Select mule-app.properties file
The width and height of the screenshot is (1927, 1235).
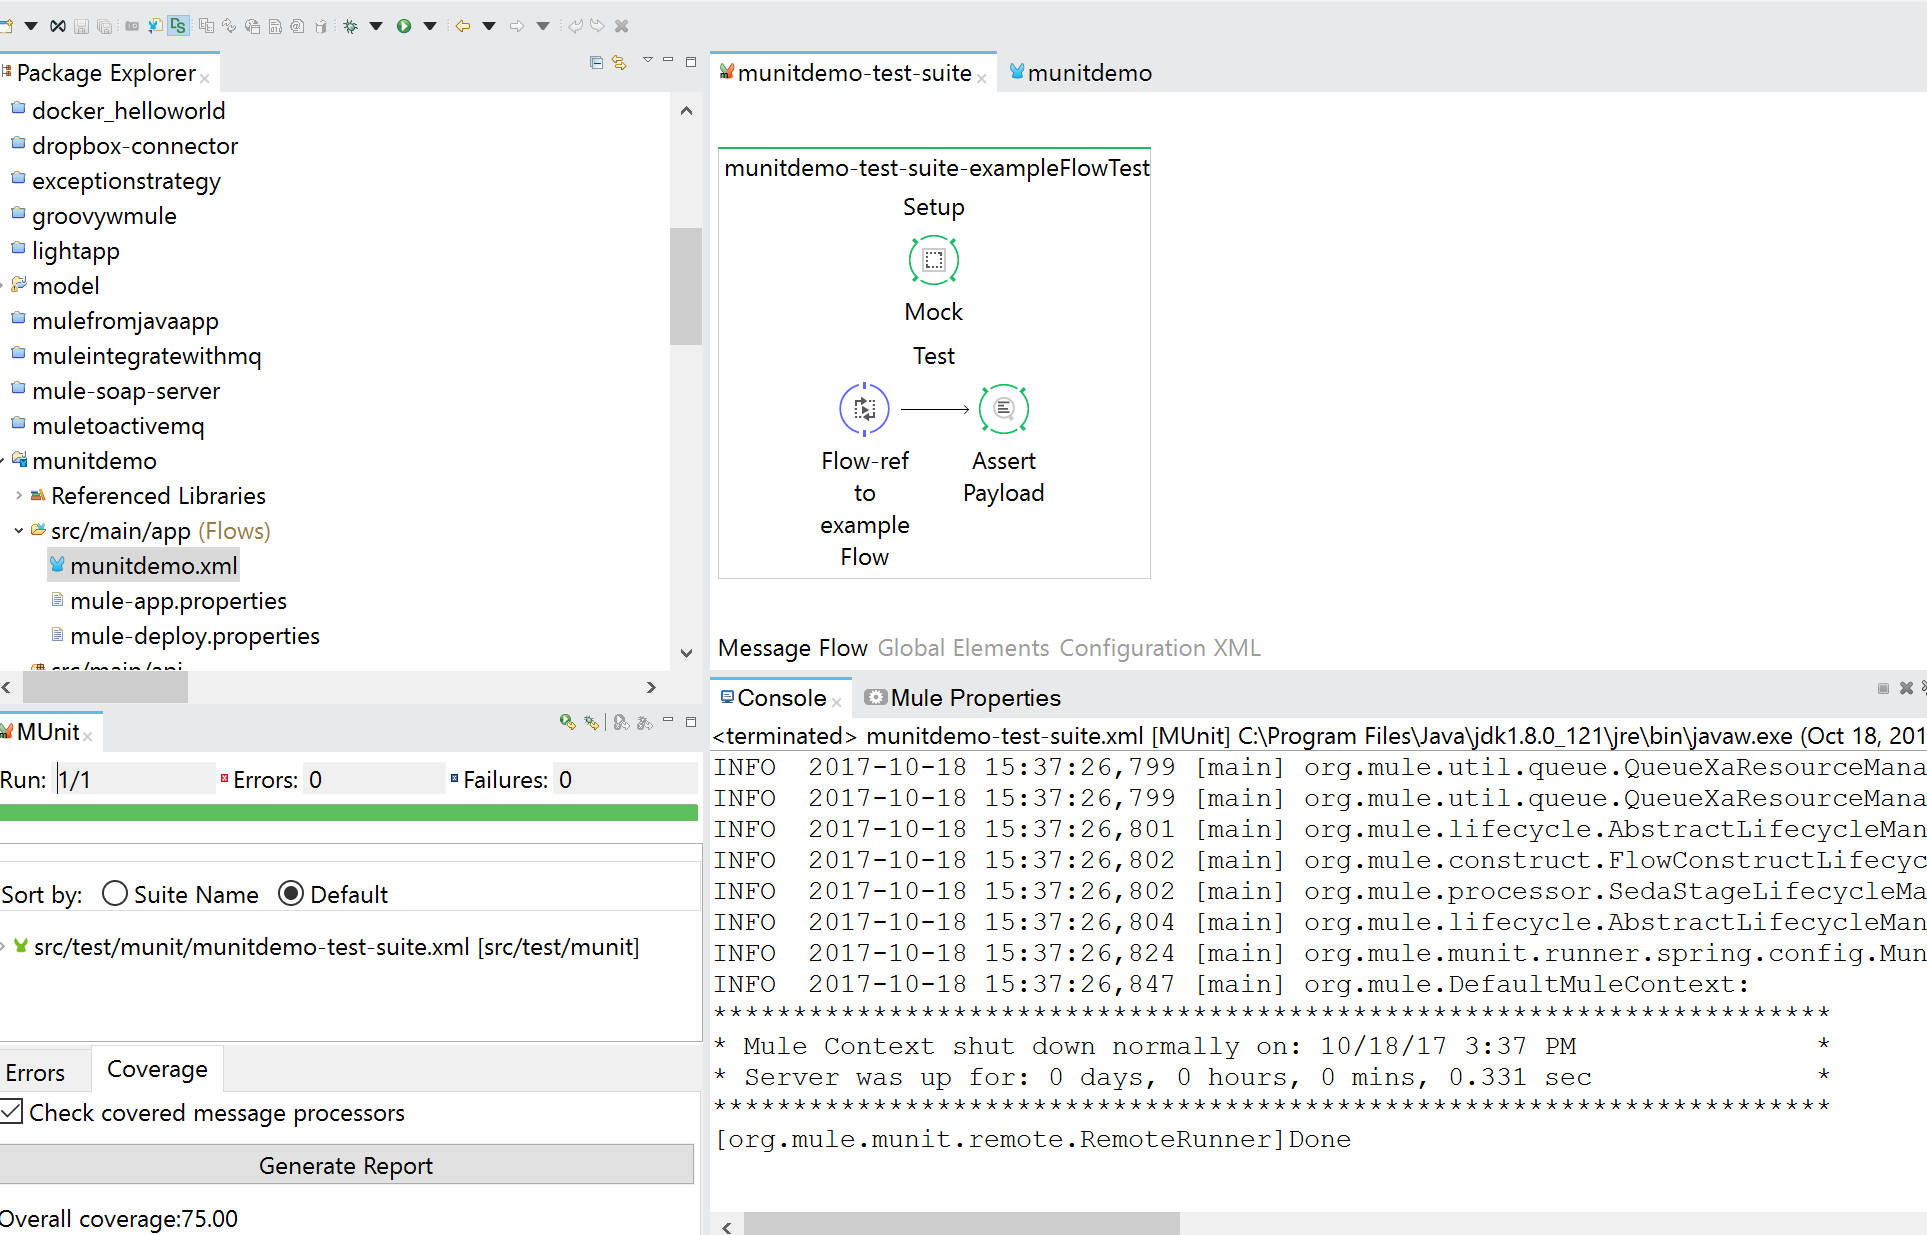(178, 601)
